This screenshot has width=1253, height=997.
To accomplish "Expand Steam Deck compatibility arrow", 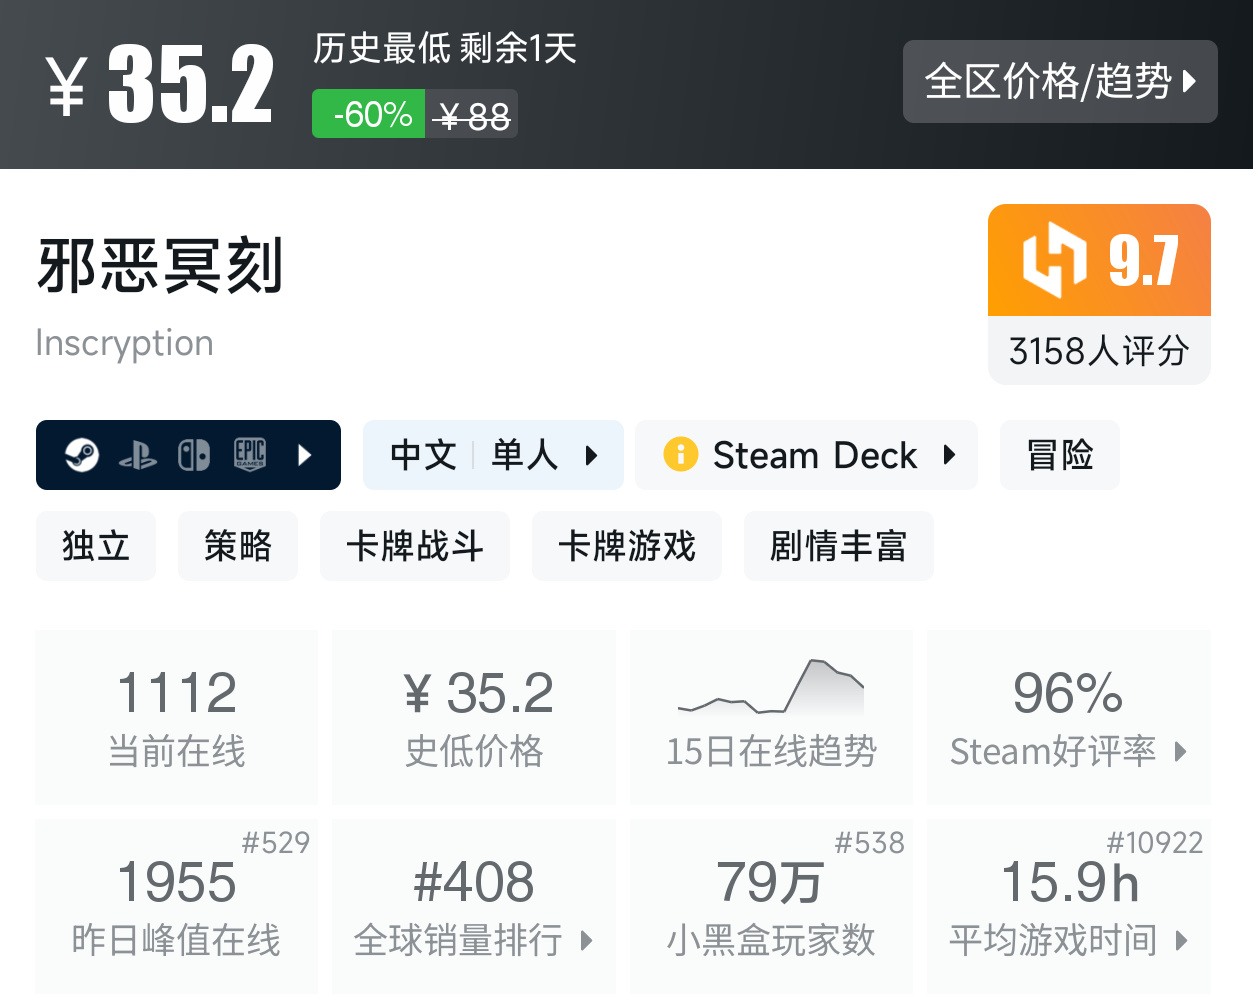I will click(949, 455).
